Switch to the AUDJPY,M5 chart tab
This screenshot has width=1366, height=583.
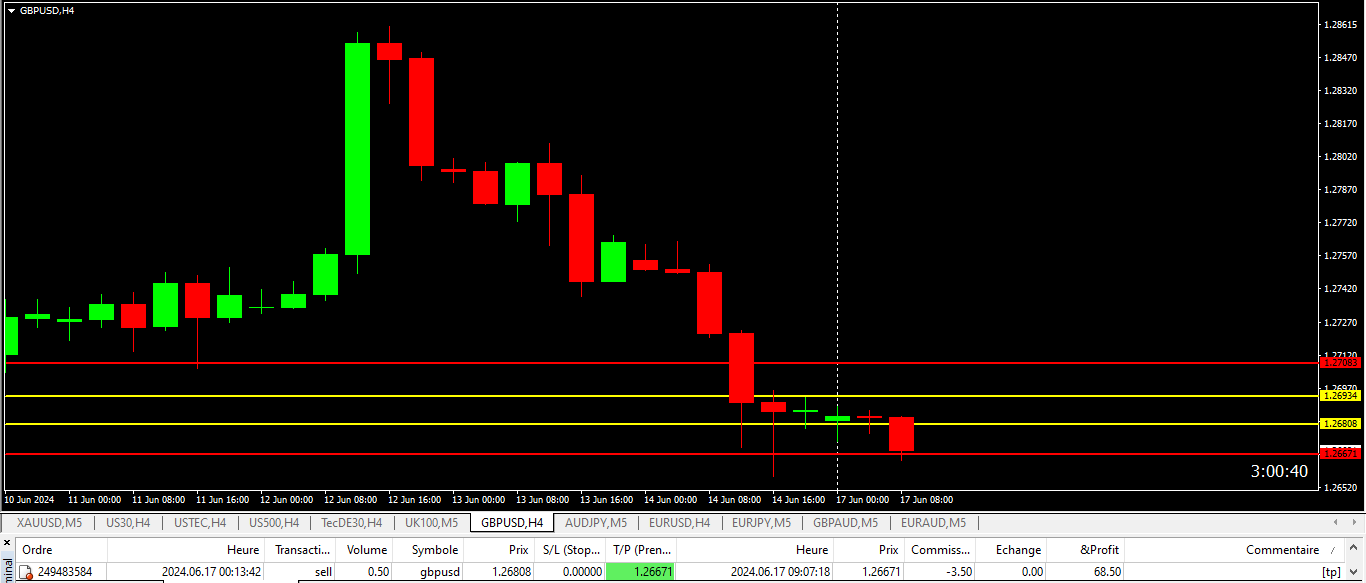pyautogui.click(x=595, y=523)
